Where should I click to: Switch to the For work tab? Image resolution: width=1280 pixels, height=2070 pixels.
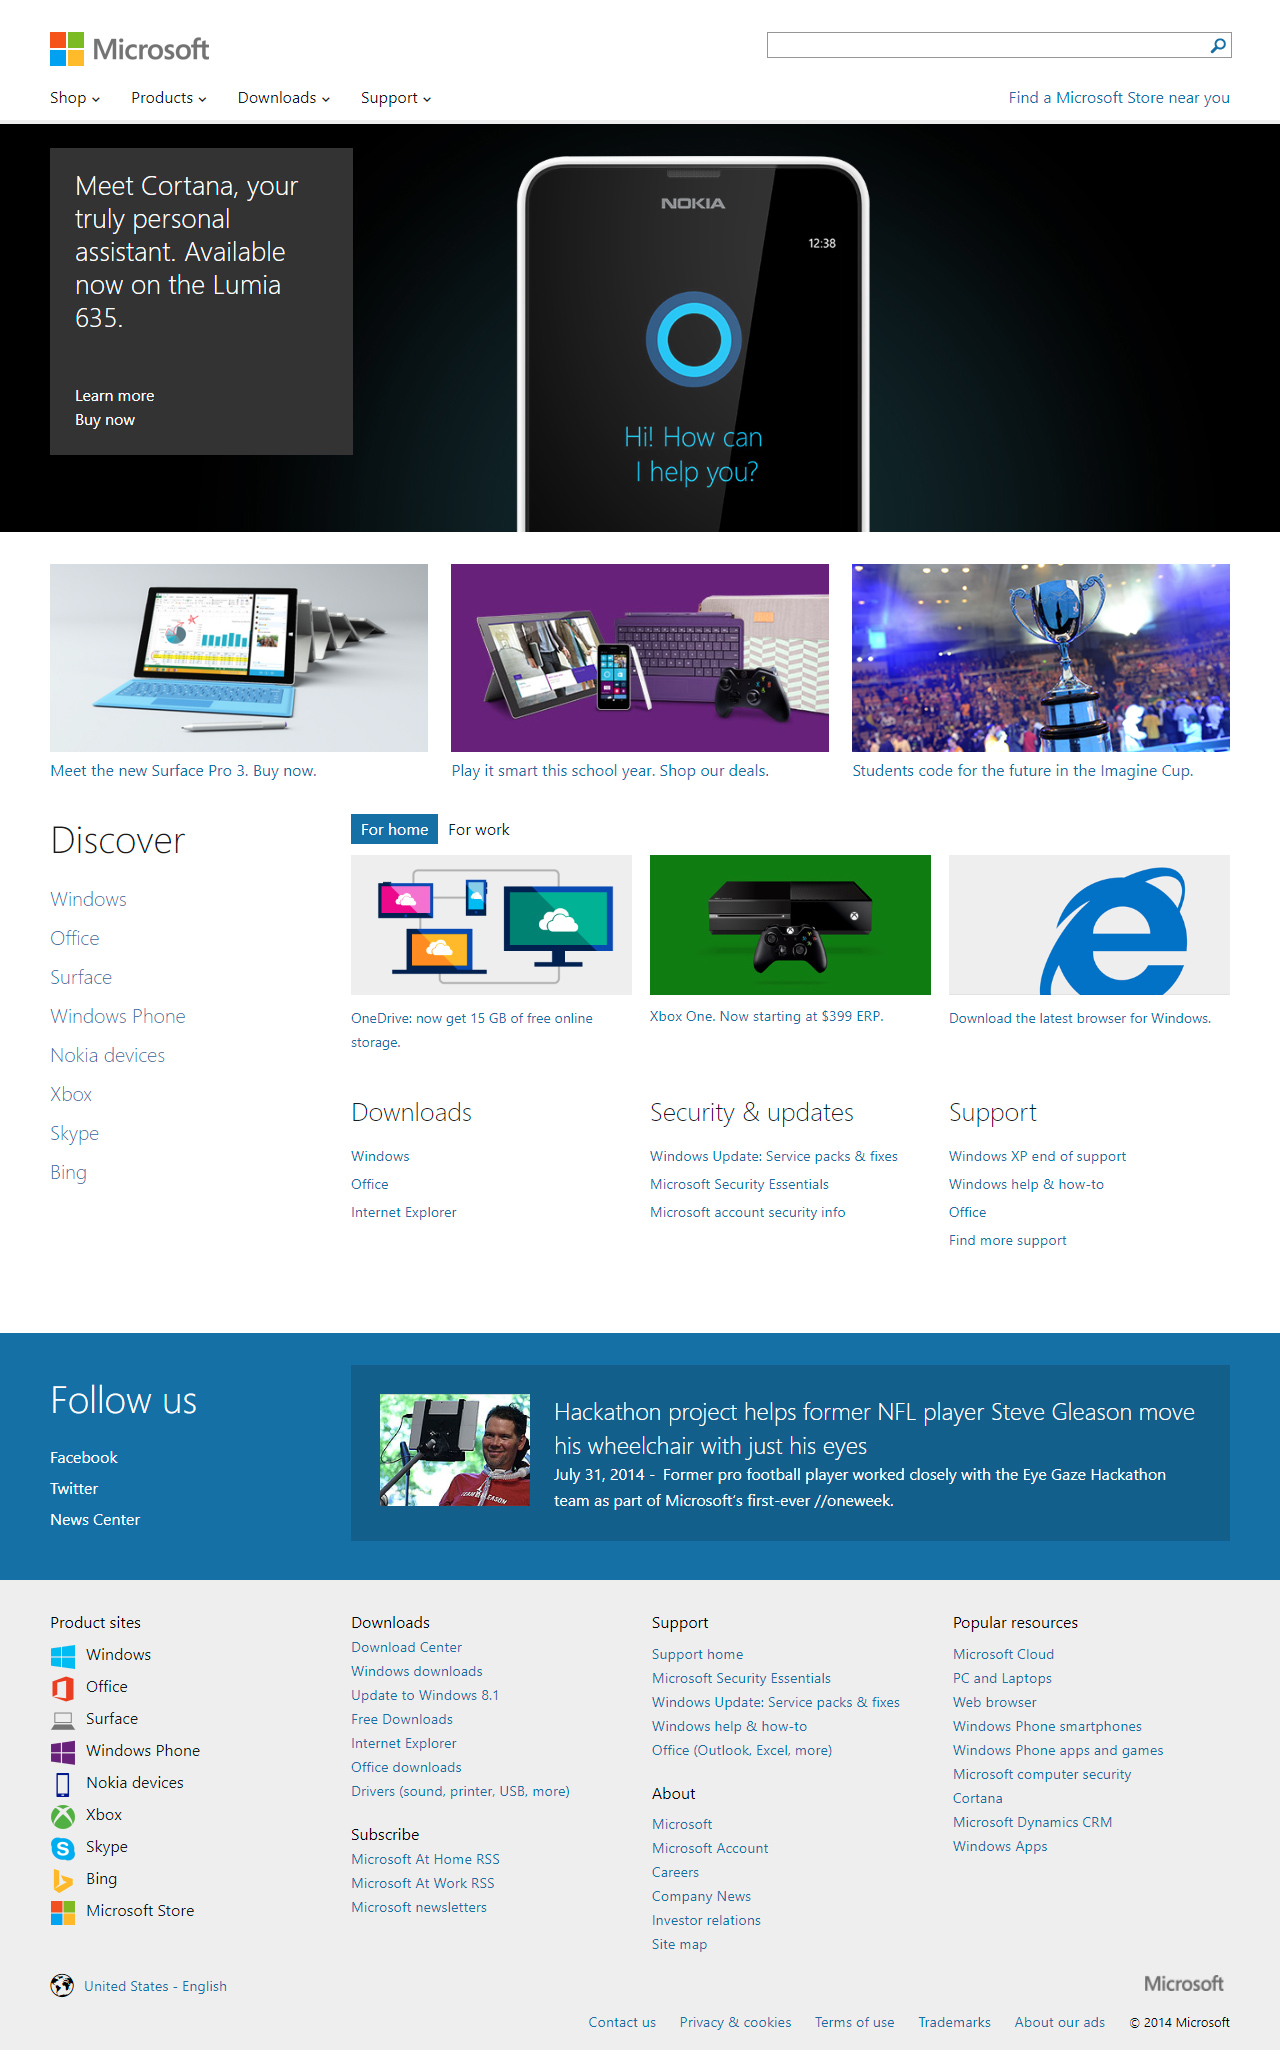click(x=479, y=829)
